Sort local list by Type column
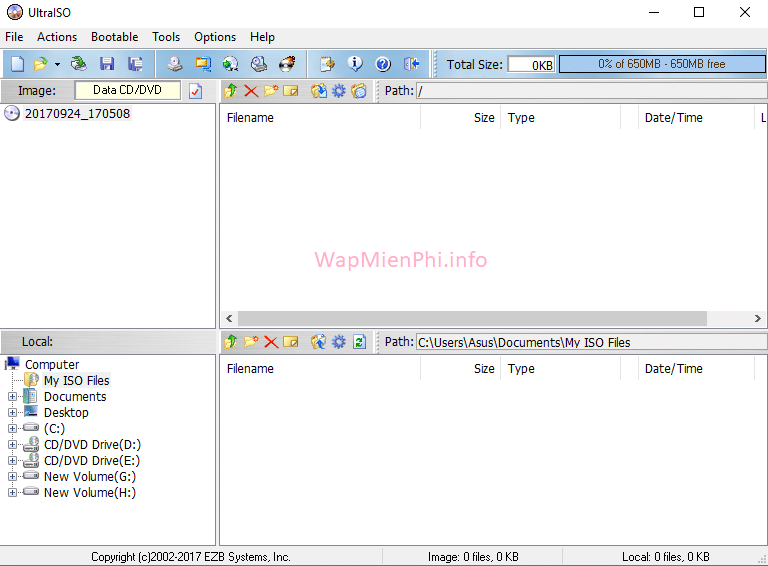The image size is (768, 566). tap(560, 369)
